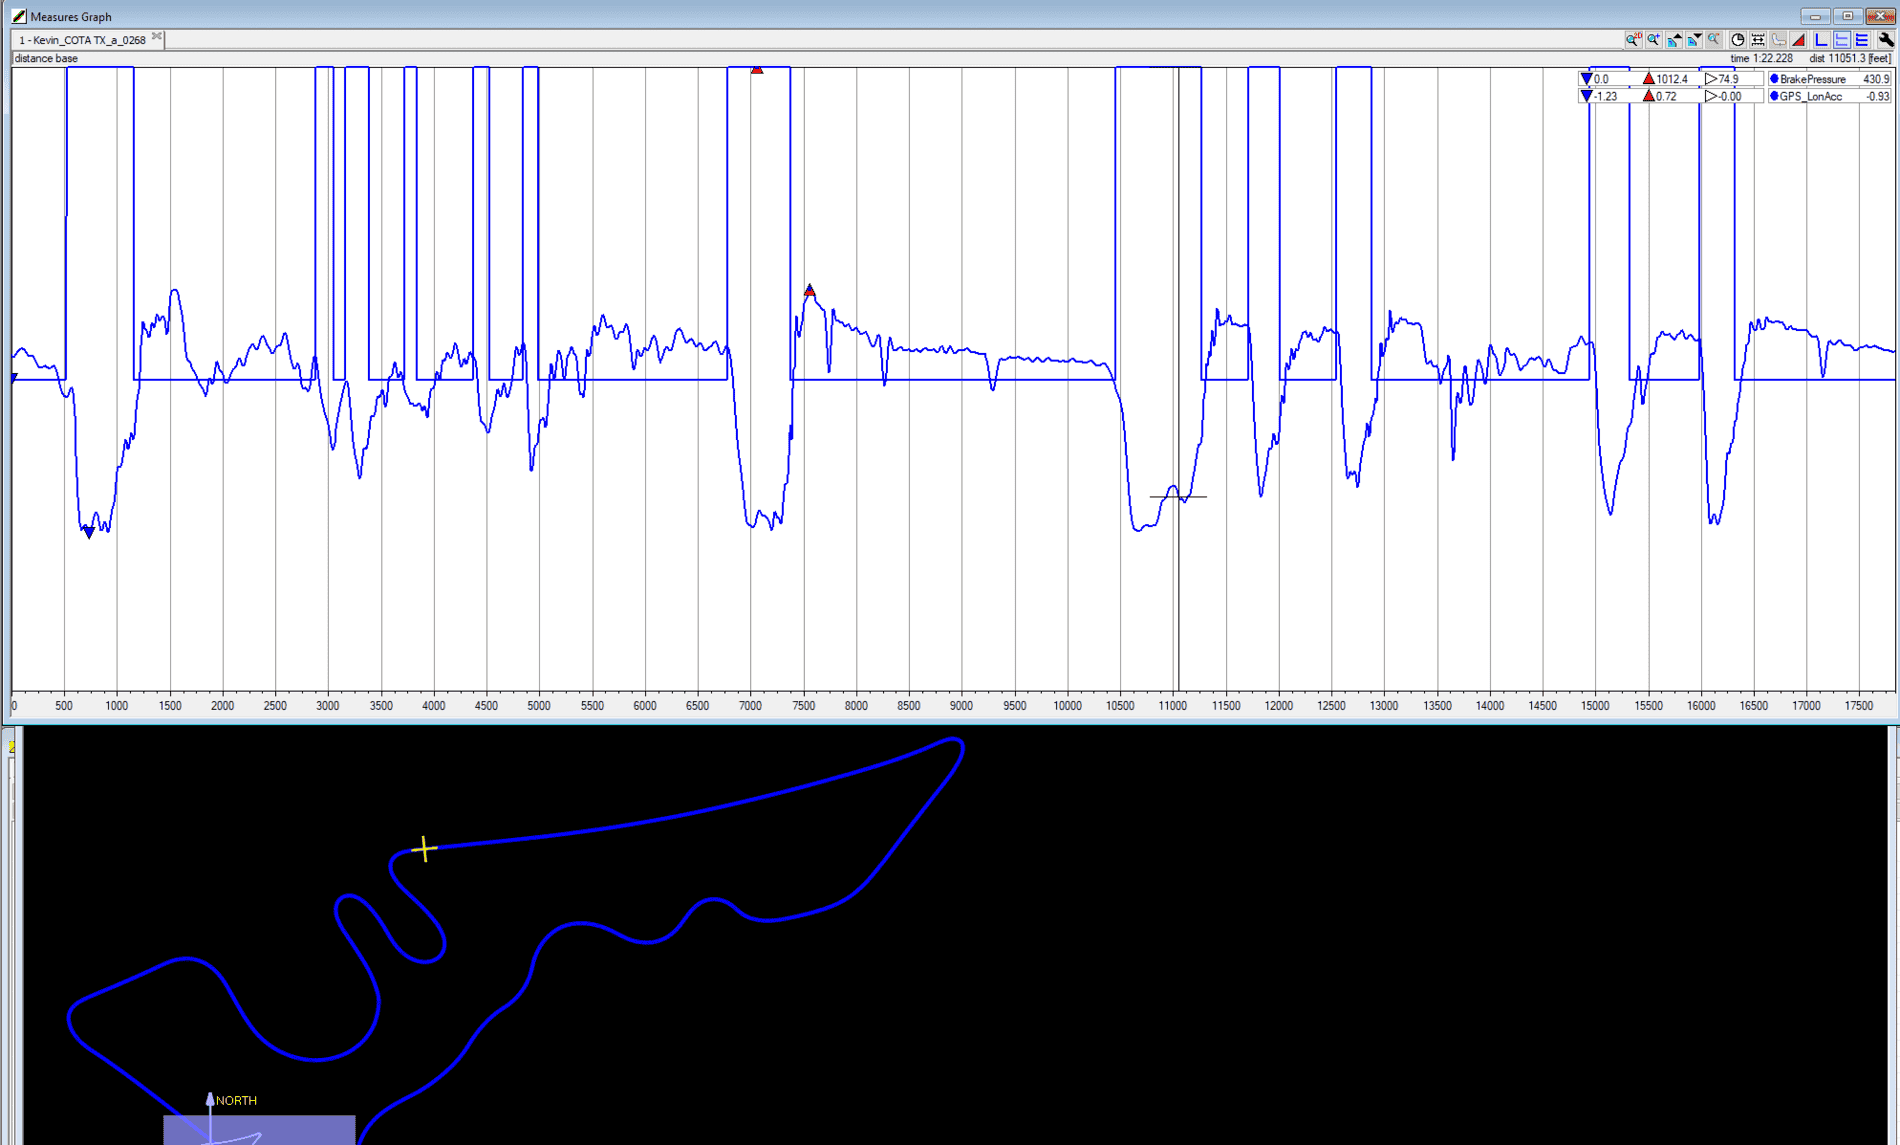
Task: Click the GPS_LonAcc blue color dot
Action: coord(1774,97)
